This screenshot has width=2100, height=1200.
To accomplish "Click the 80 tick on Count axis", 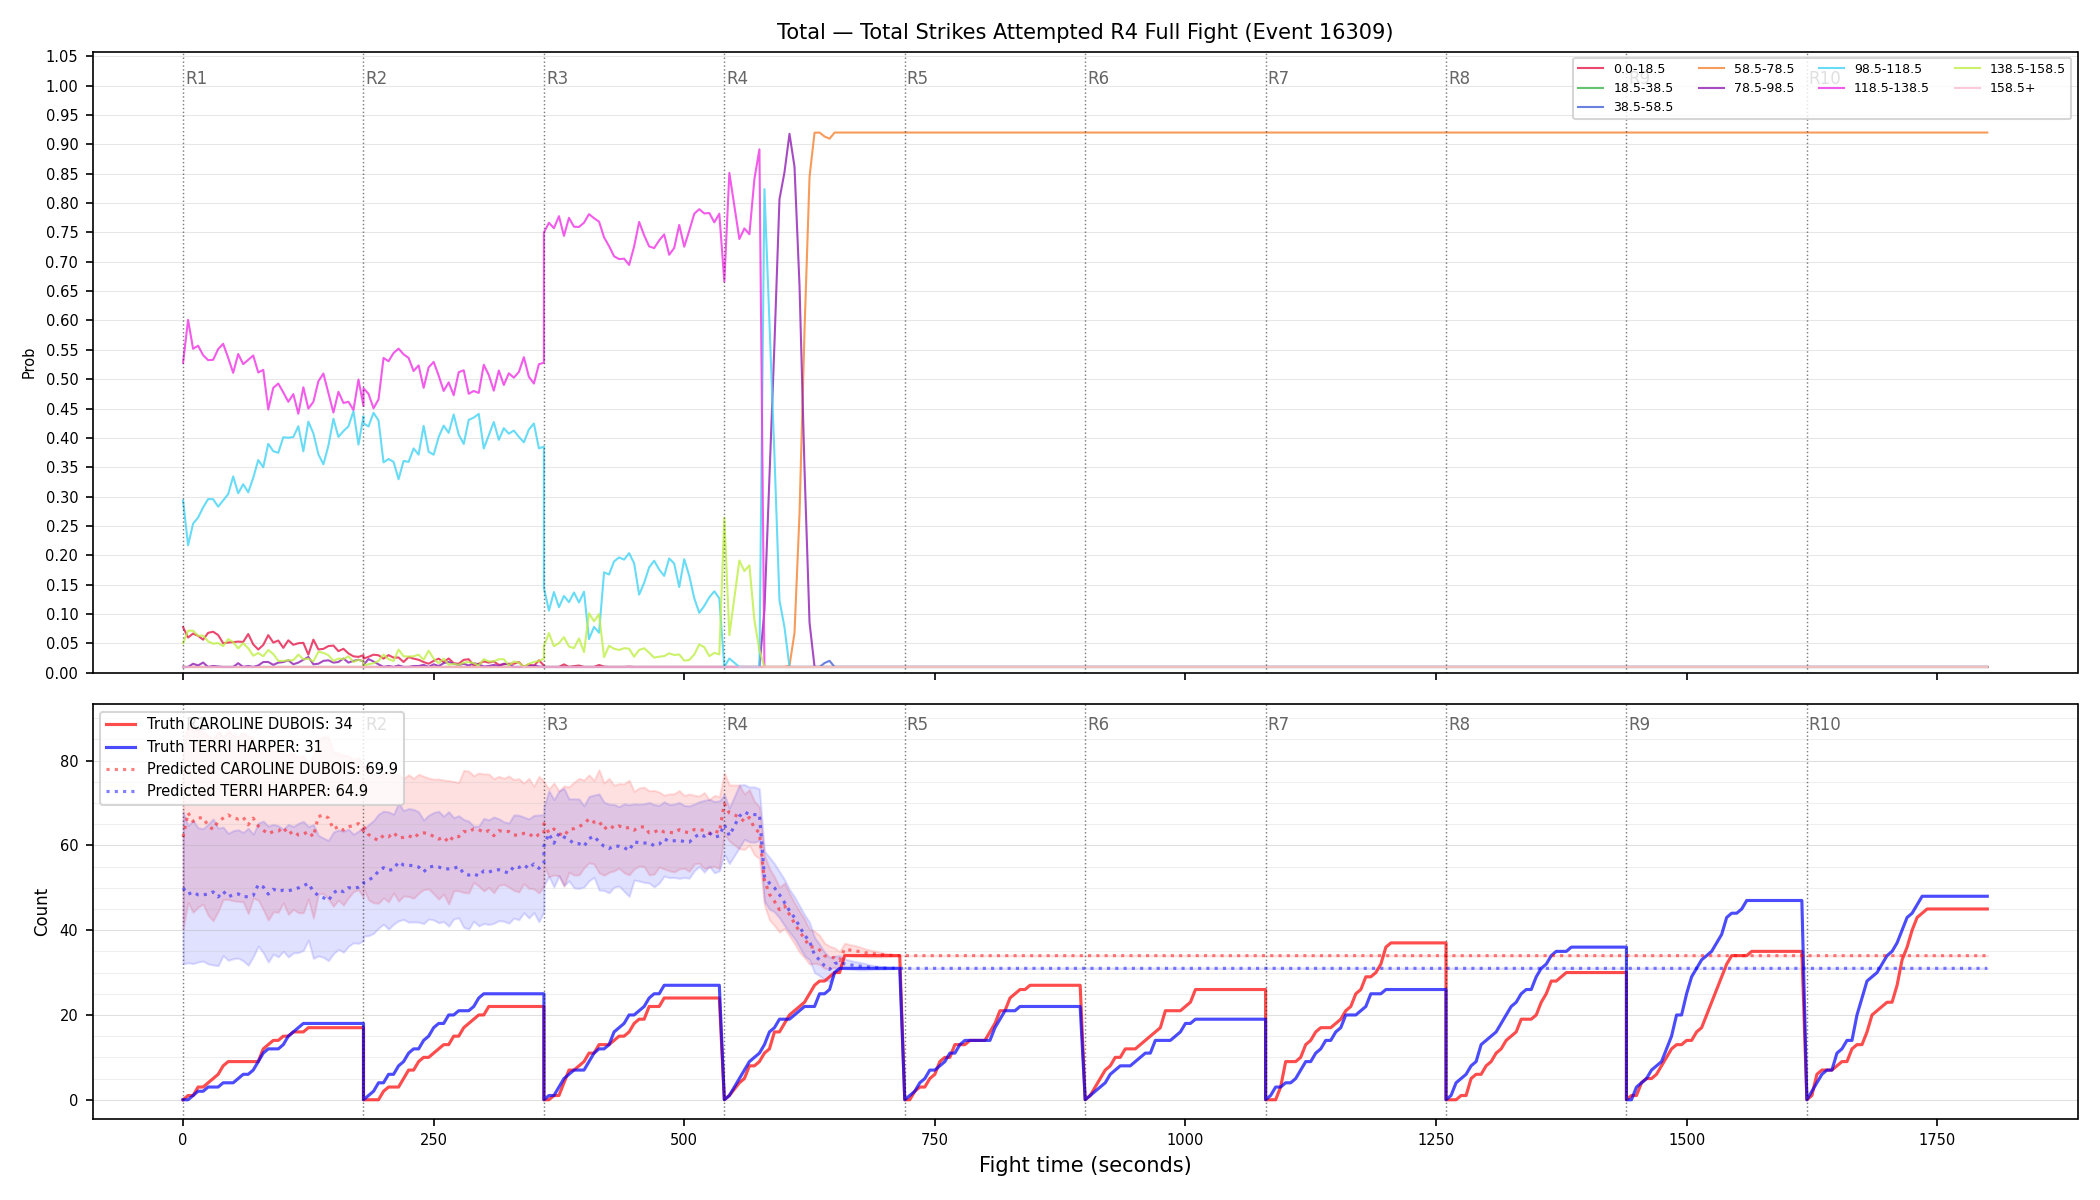I will [x=69, y=761].
